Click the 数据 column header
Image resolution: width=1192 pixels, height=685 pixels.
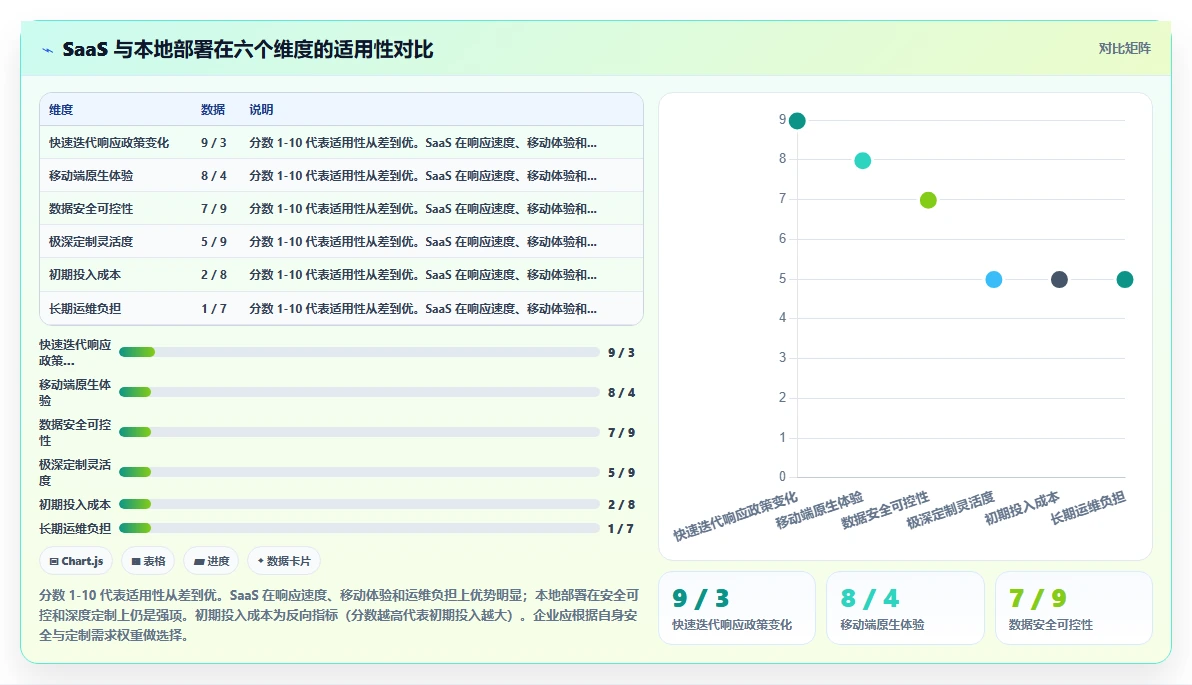click(x=213, y=109)
